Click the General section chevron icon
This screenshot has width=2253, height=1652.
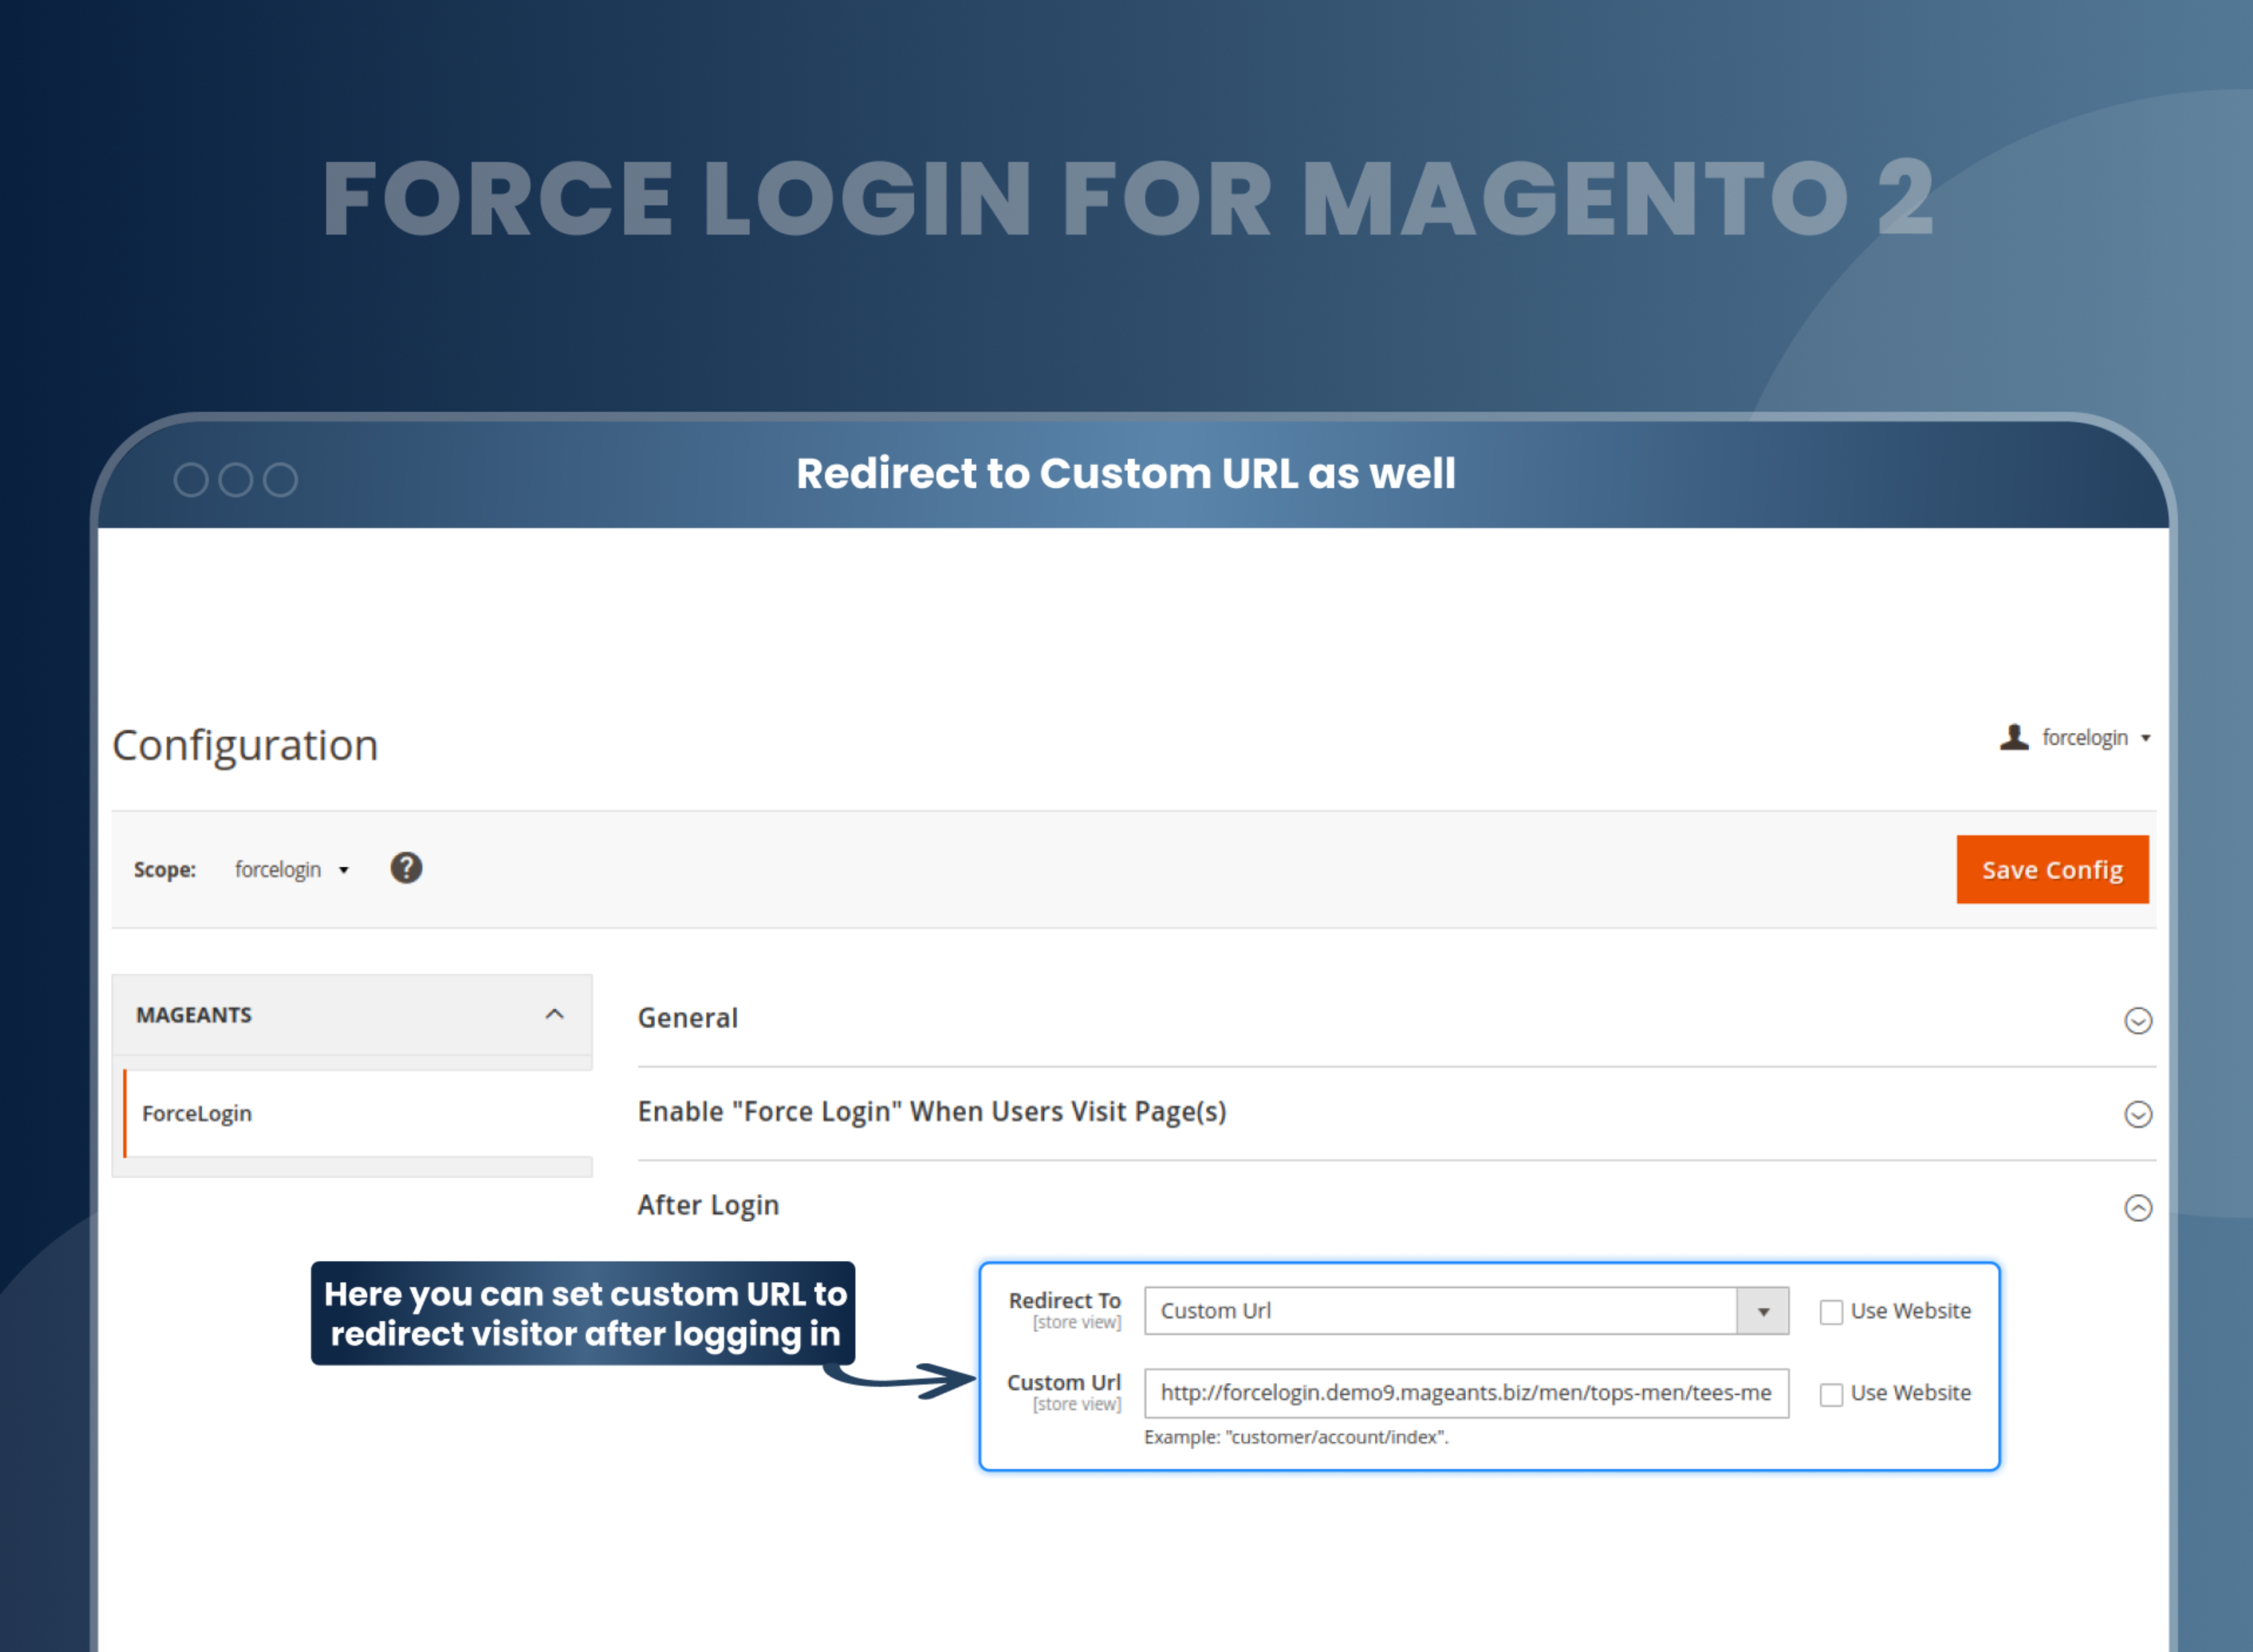(2138, 1021)
